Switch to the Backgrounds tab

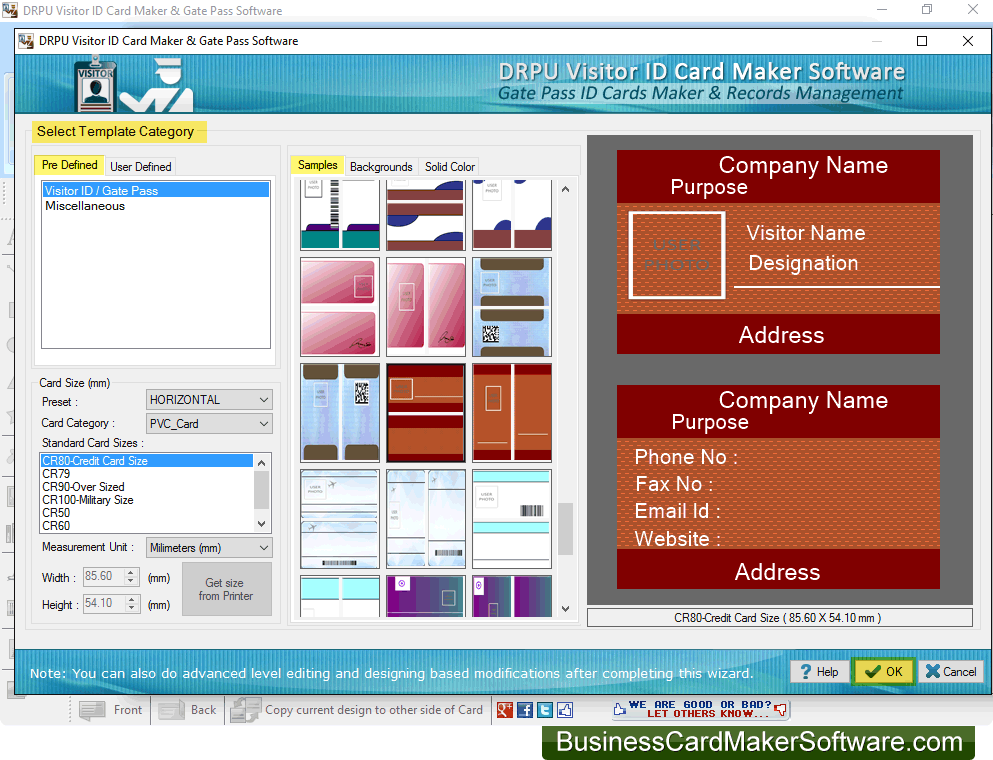coord(381,167)
